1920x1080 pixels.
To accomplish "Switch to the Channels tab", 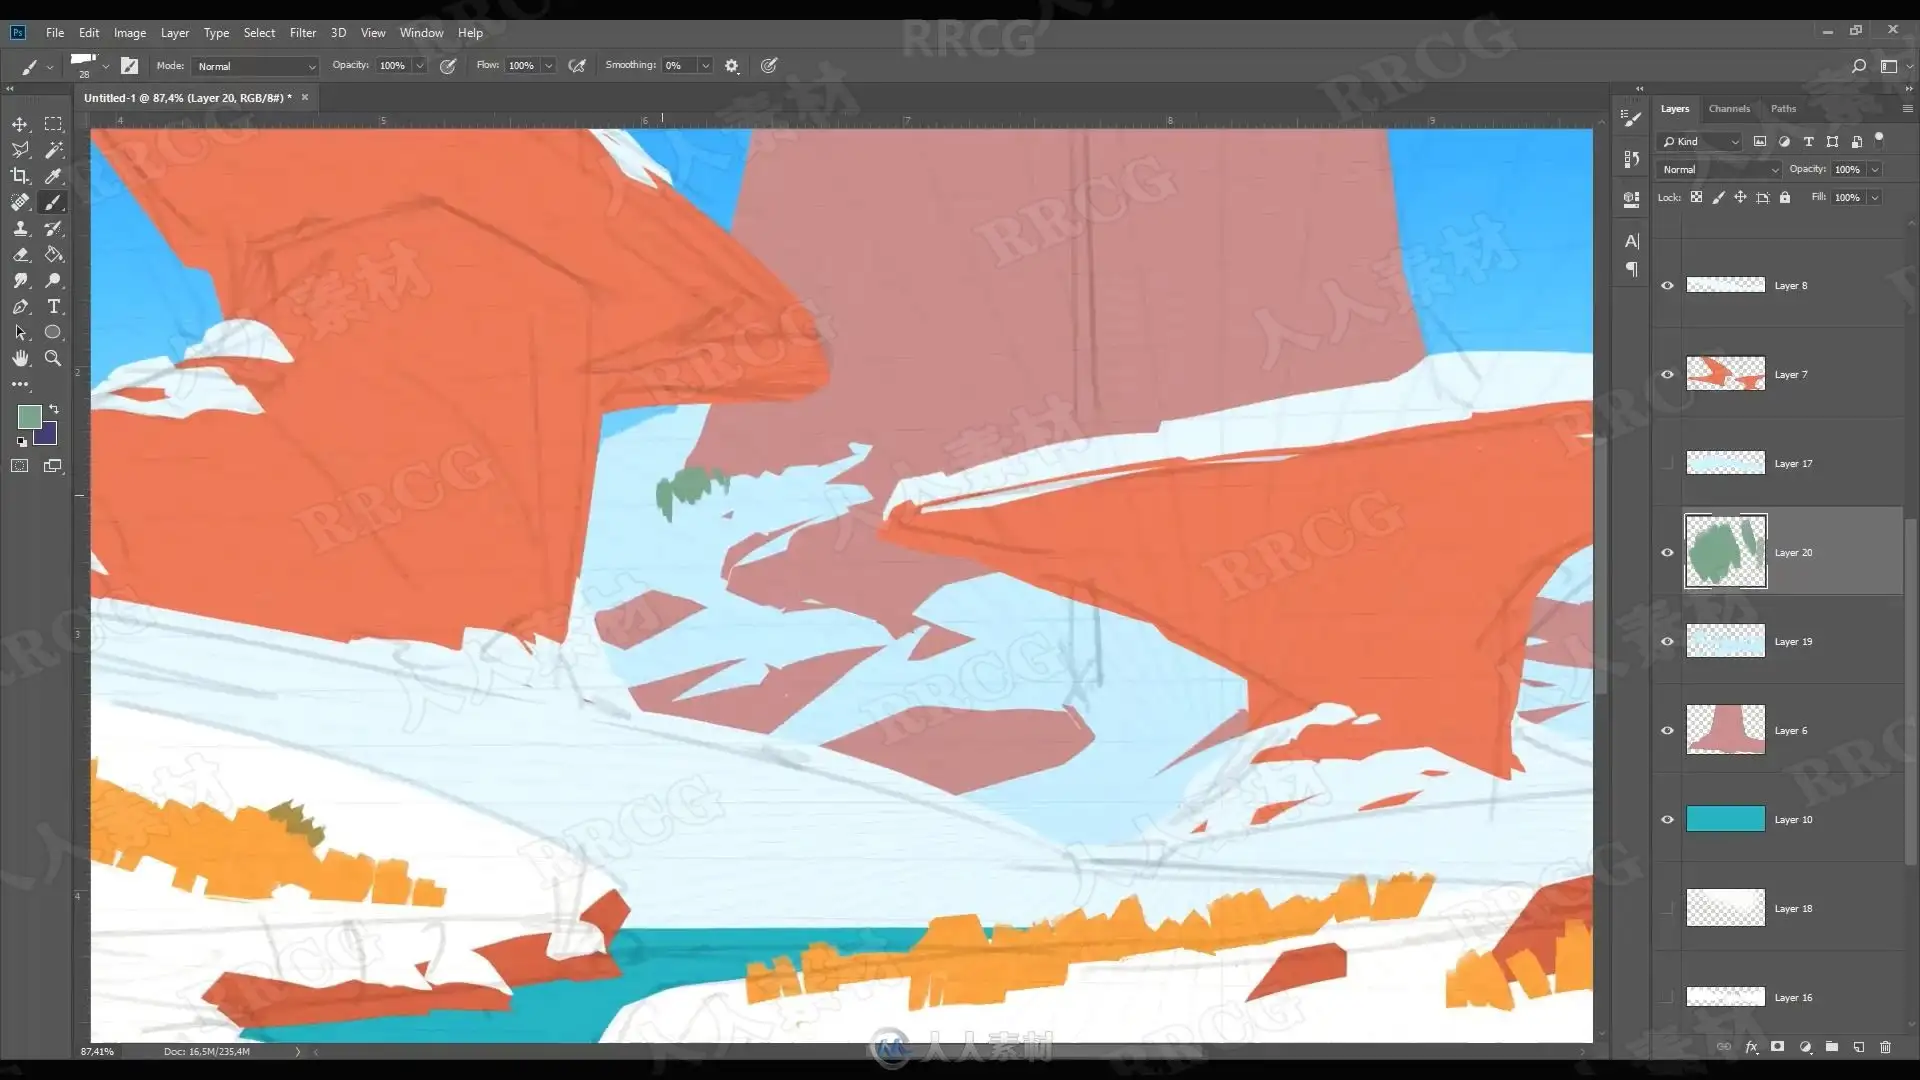I will tap(1729, 109).
